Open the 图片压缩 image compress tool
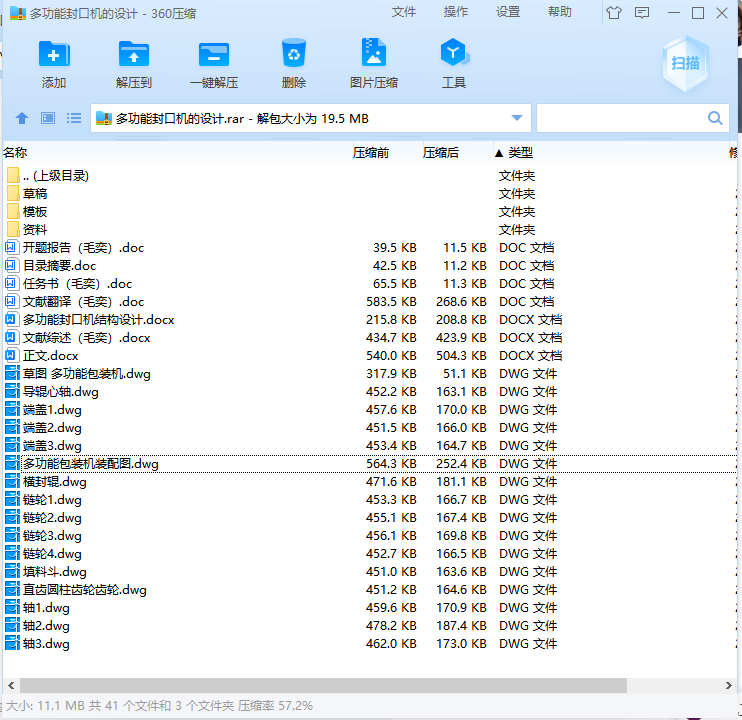The image size is (742, 720). [374, 53]
